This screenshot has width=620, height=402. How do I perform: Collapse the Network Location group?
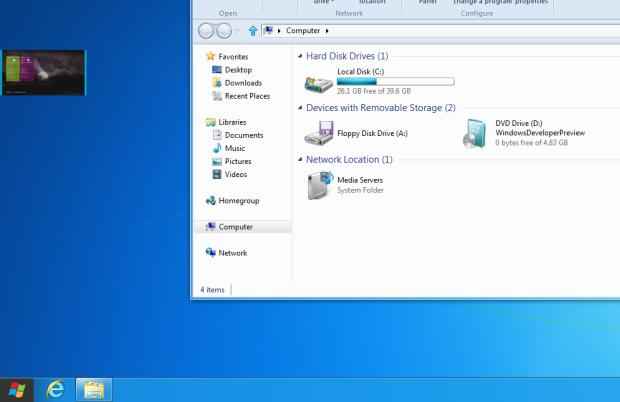pos(300,159)
